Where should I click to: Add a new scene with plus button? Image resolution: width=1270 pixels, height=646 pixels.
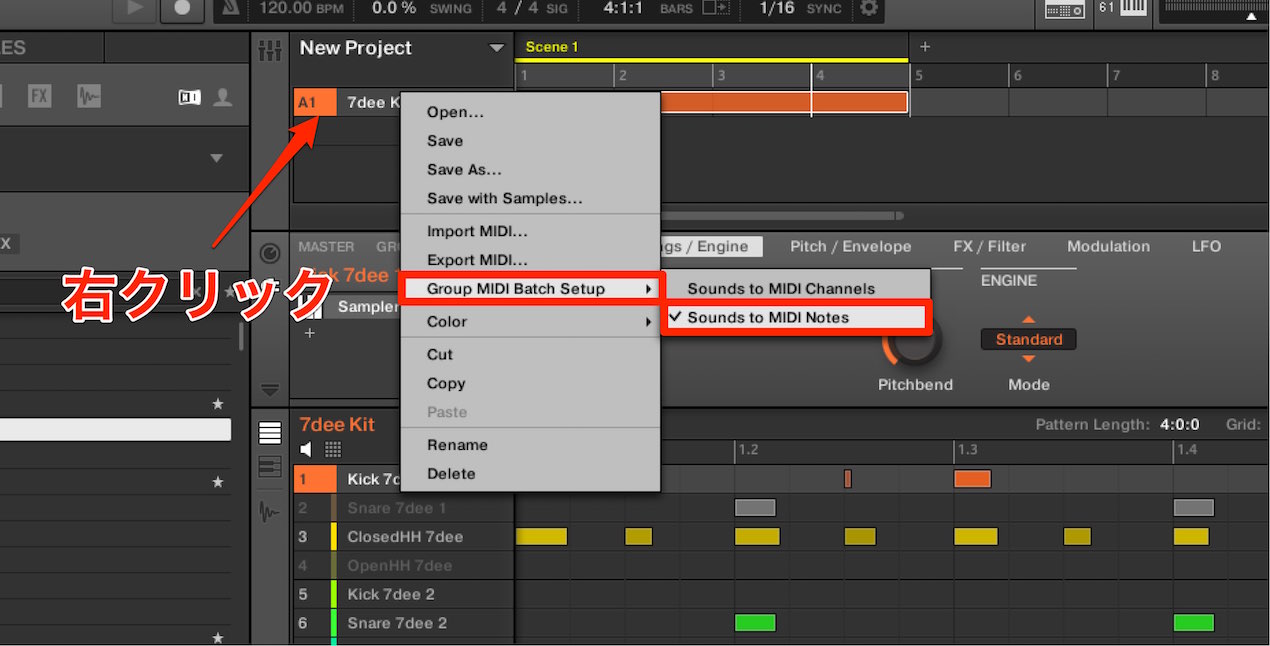tap(925, 47)
